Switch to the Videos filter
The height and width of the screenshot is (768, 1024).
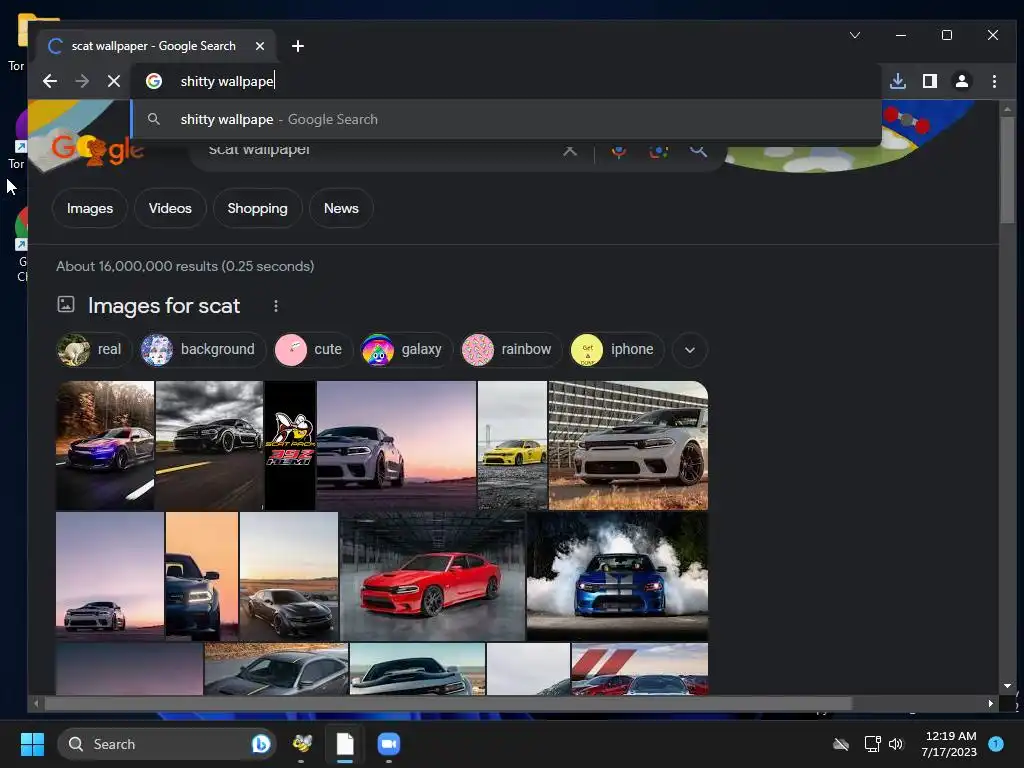pos(170,208)
